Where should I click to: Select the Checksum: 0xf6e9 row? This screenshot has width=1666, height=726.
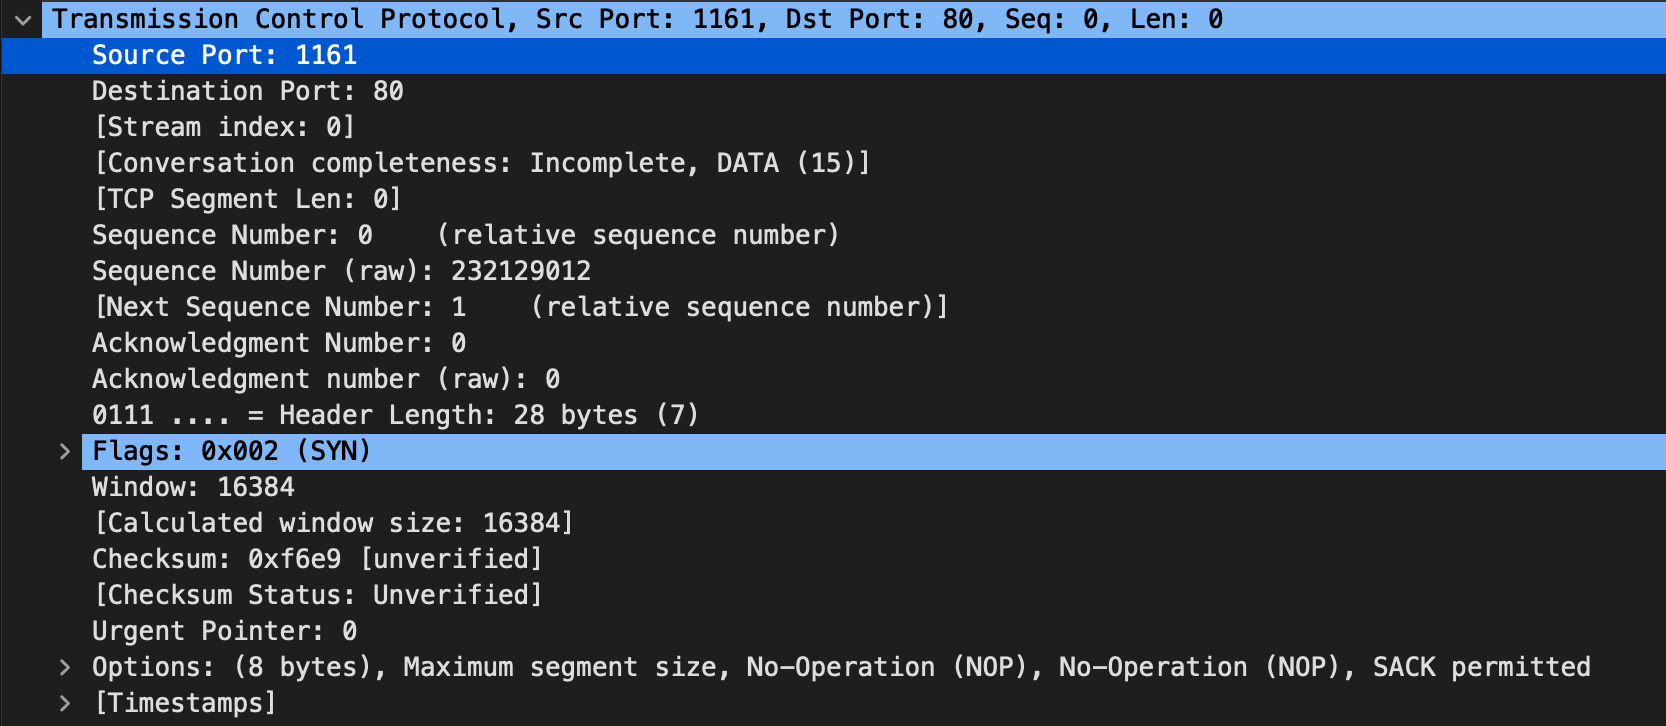(833, 559)
